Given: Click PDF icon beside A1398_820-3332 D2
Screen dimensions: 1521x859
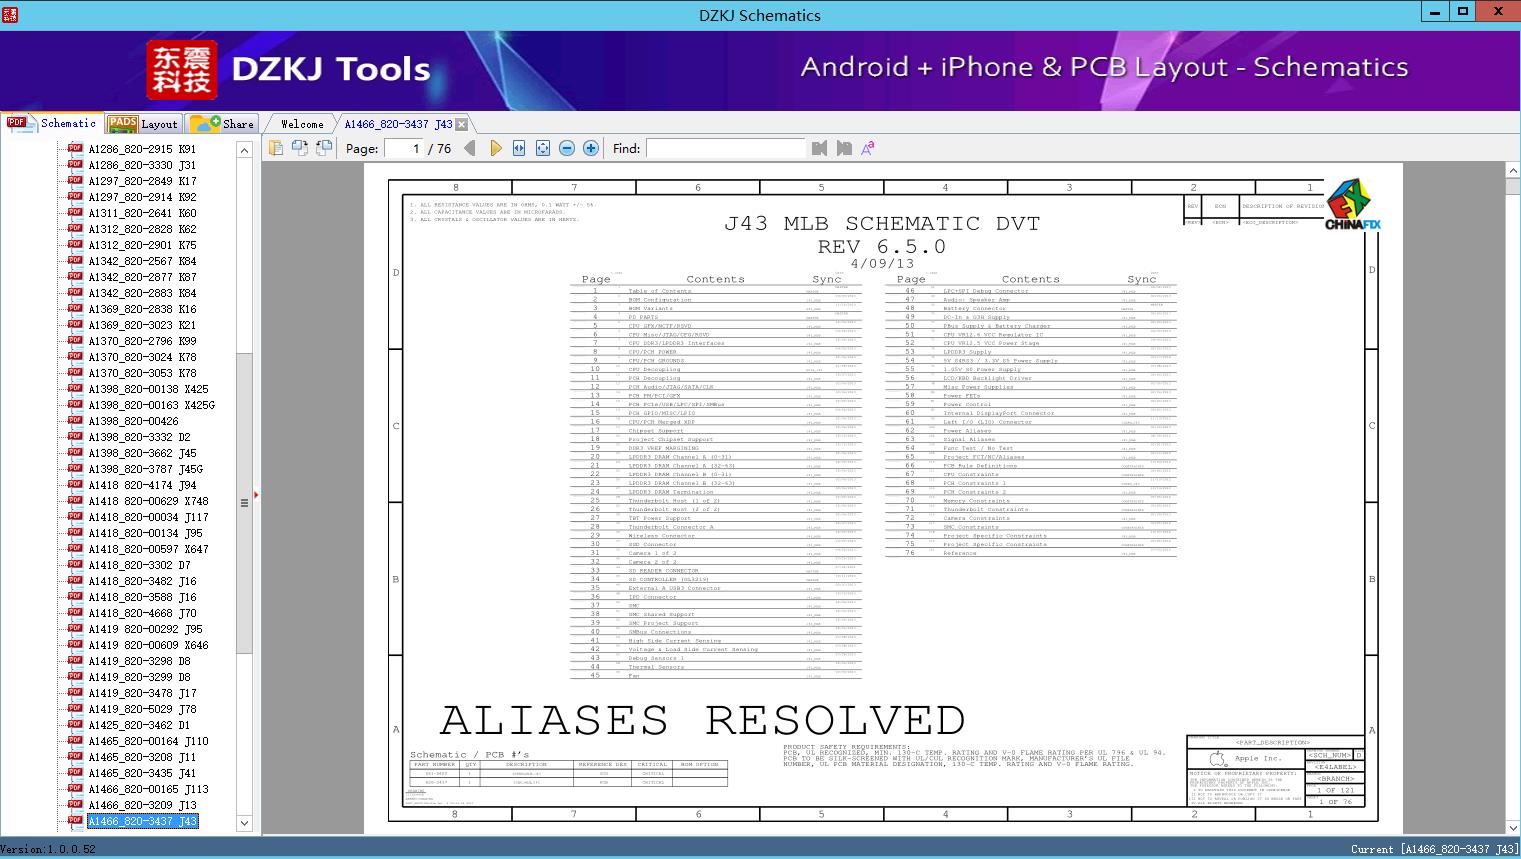Looking at the screenshot, I should (75, 436).
